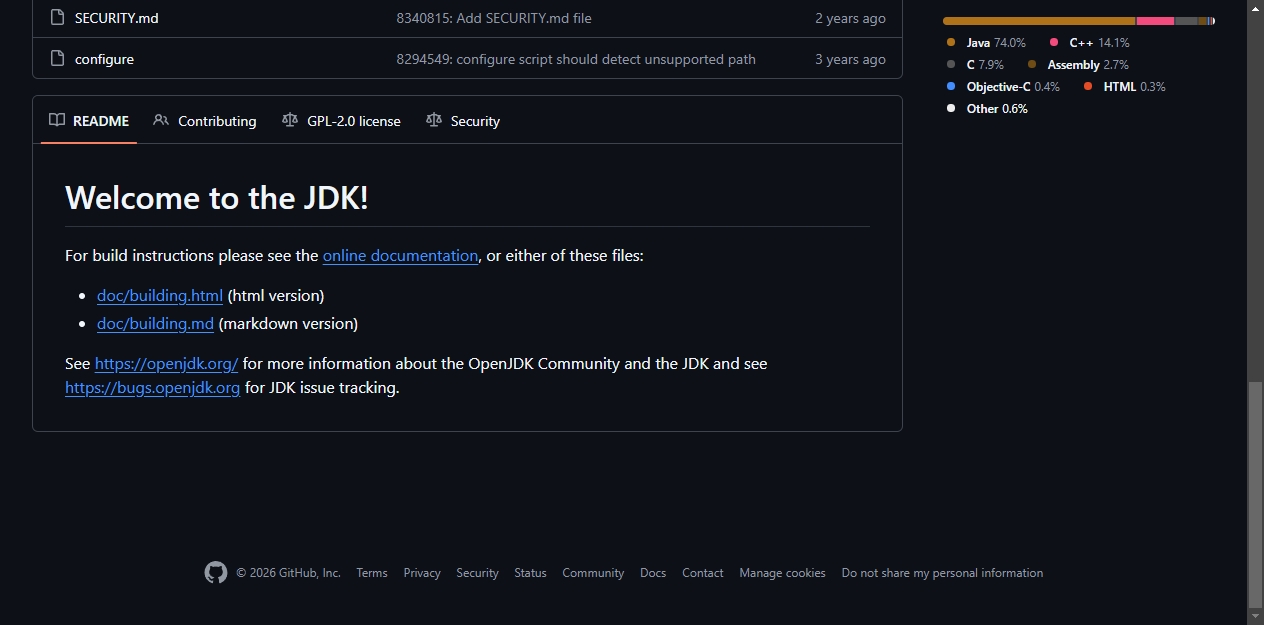
Task: Click the Other 0.6% language entry
Action: (x=987, y=109)
